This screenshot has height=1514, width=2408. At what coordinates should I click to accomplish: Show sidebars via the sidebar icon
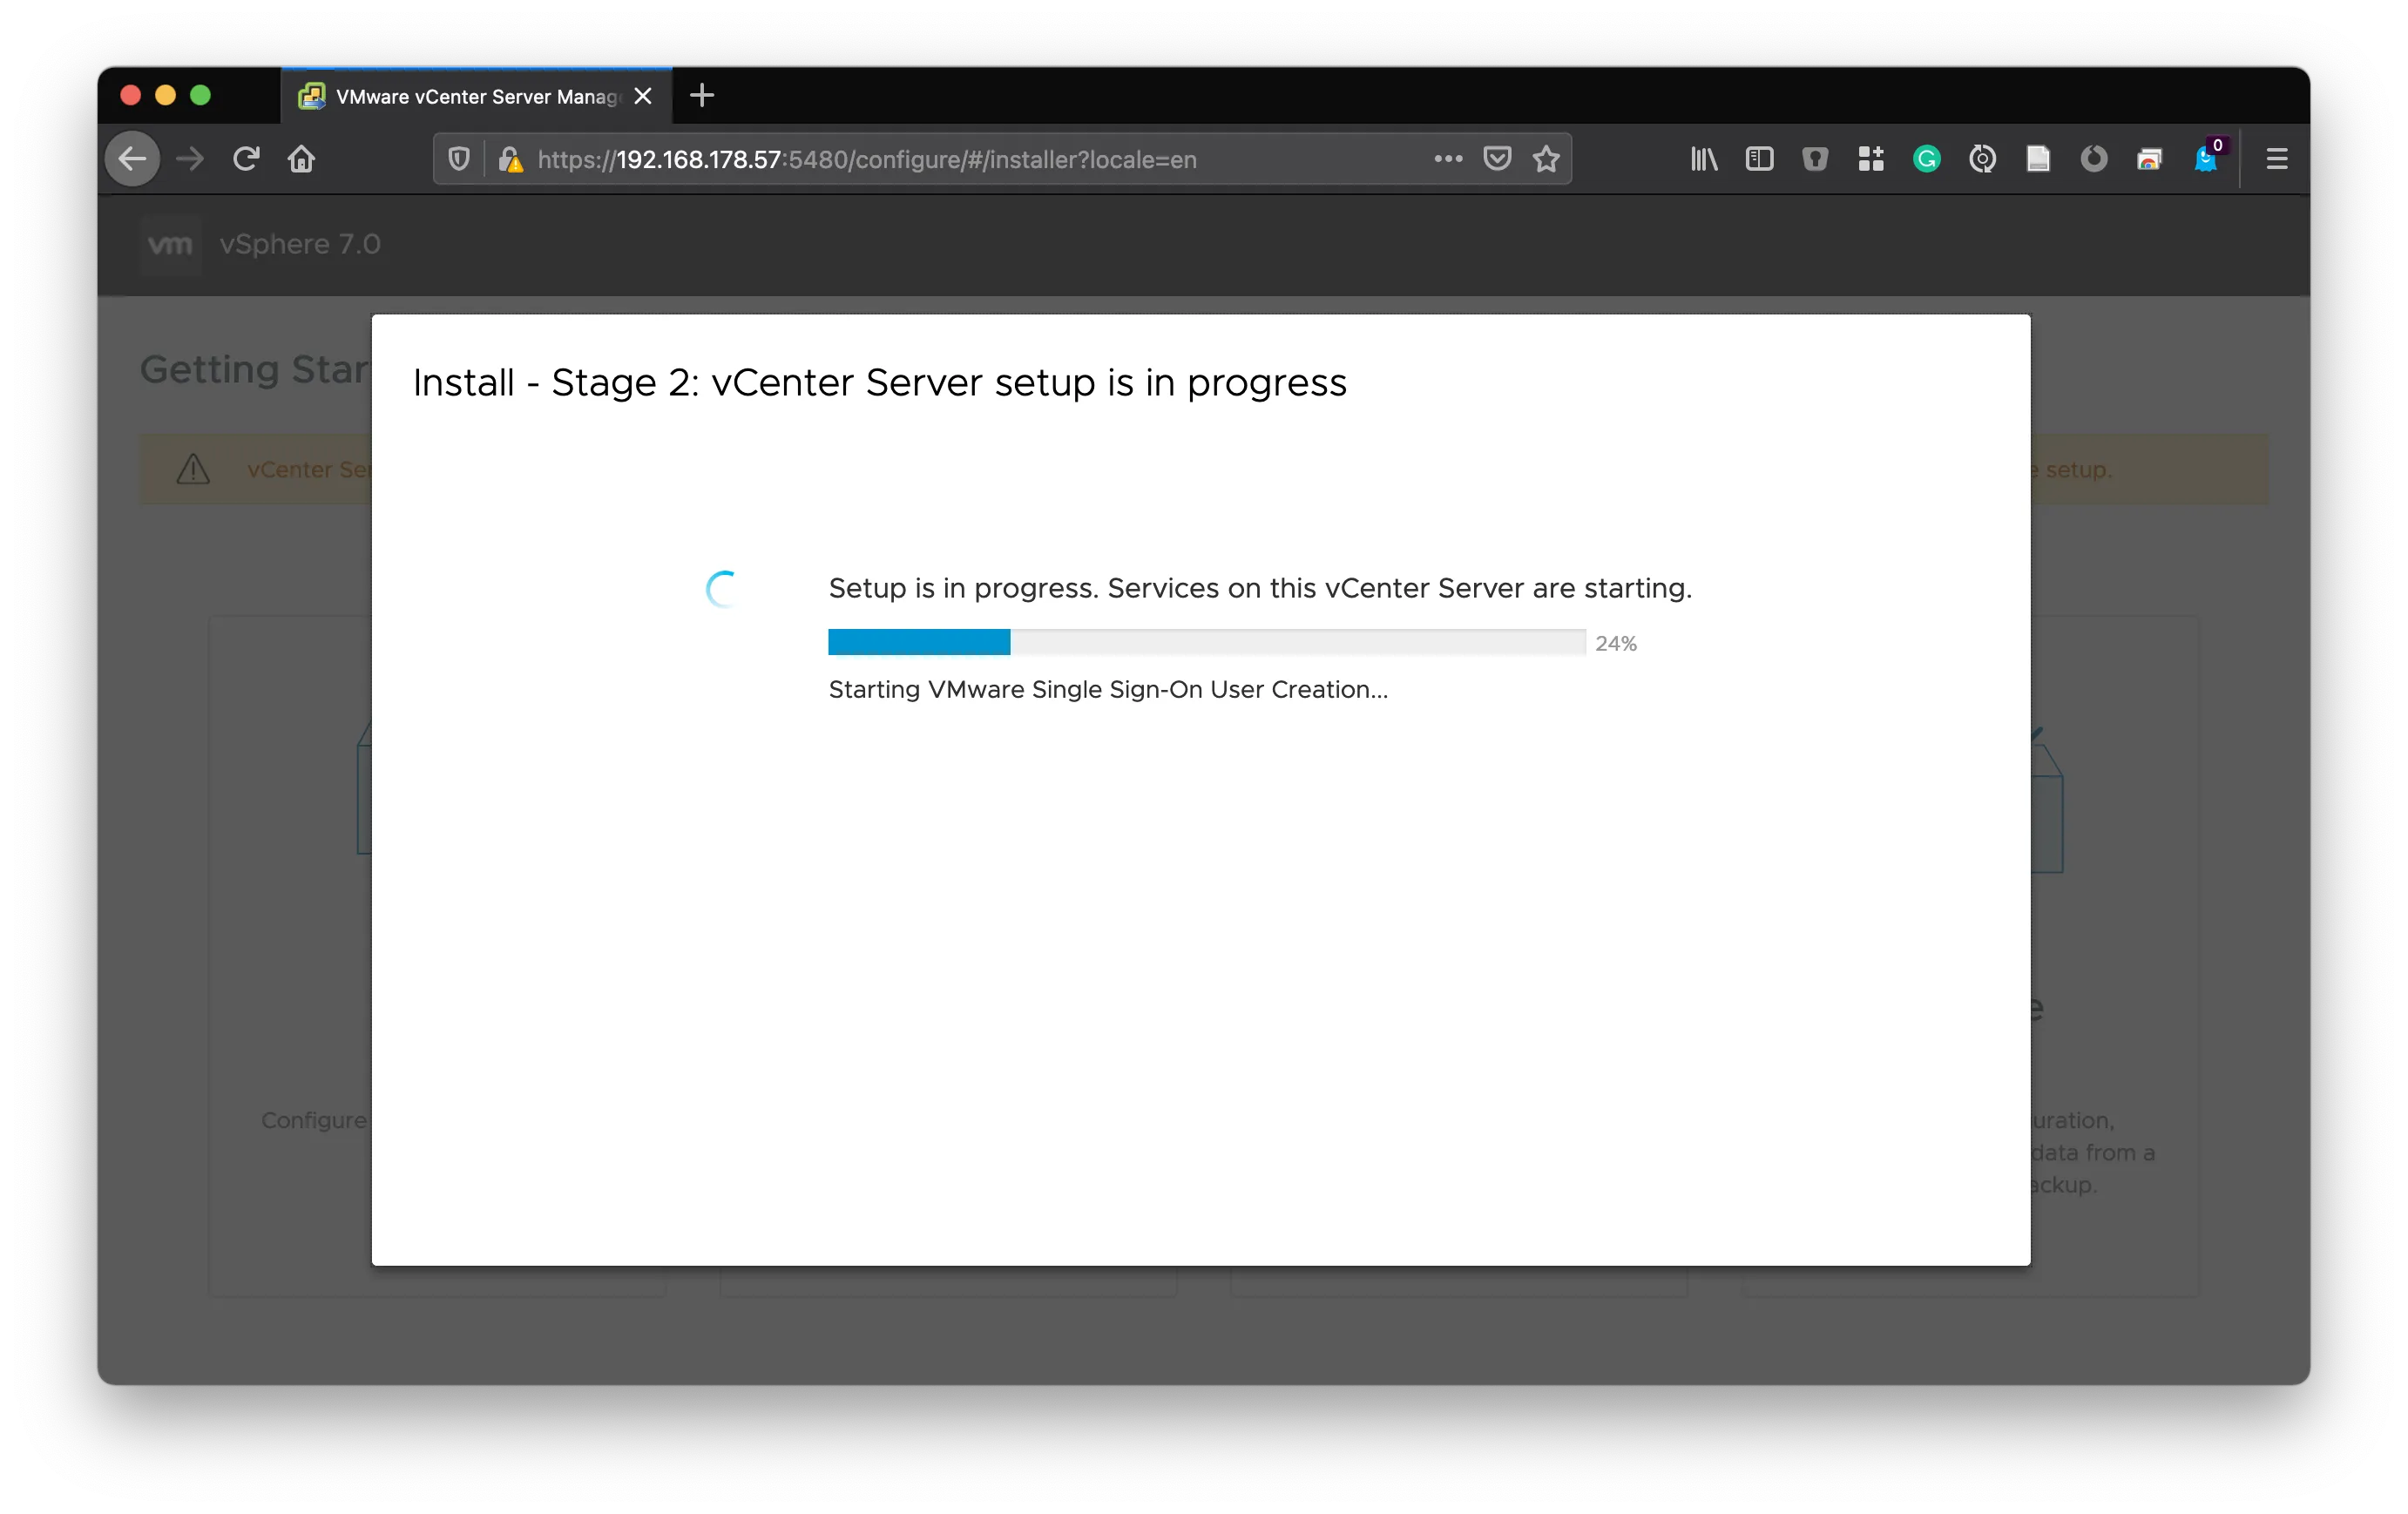tap(1759, 159)
